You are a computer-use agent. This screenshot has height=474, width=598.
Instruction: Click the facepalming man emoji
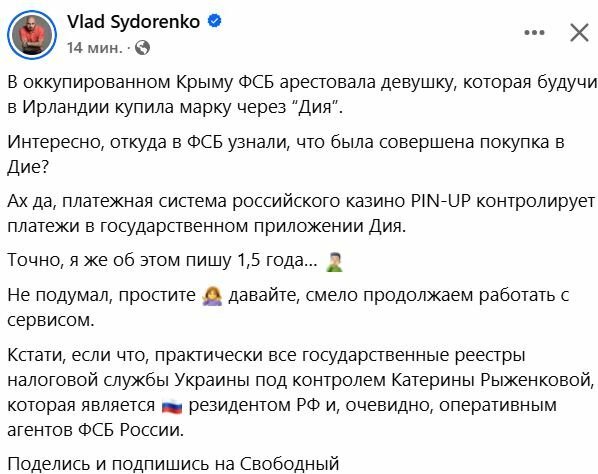(335, 262)
